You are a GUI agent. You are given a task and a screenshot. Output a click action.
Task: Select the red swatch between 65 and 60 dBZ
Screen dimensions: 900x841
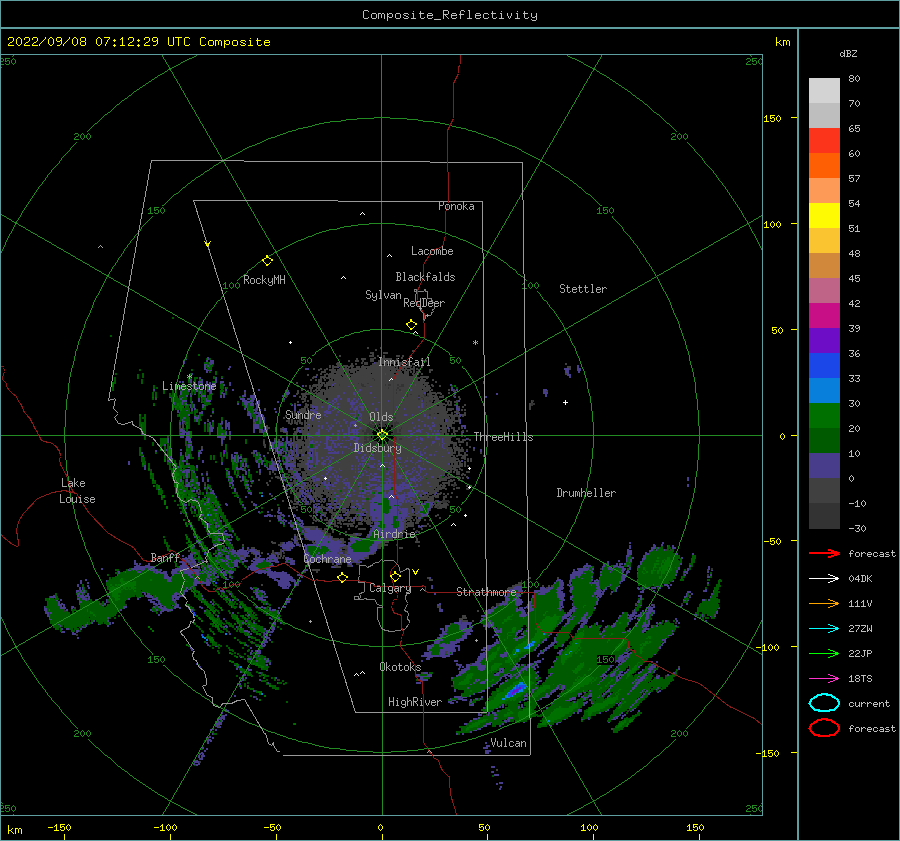(x=824, y=141)
